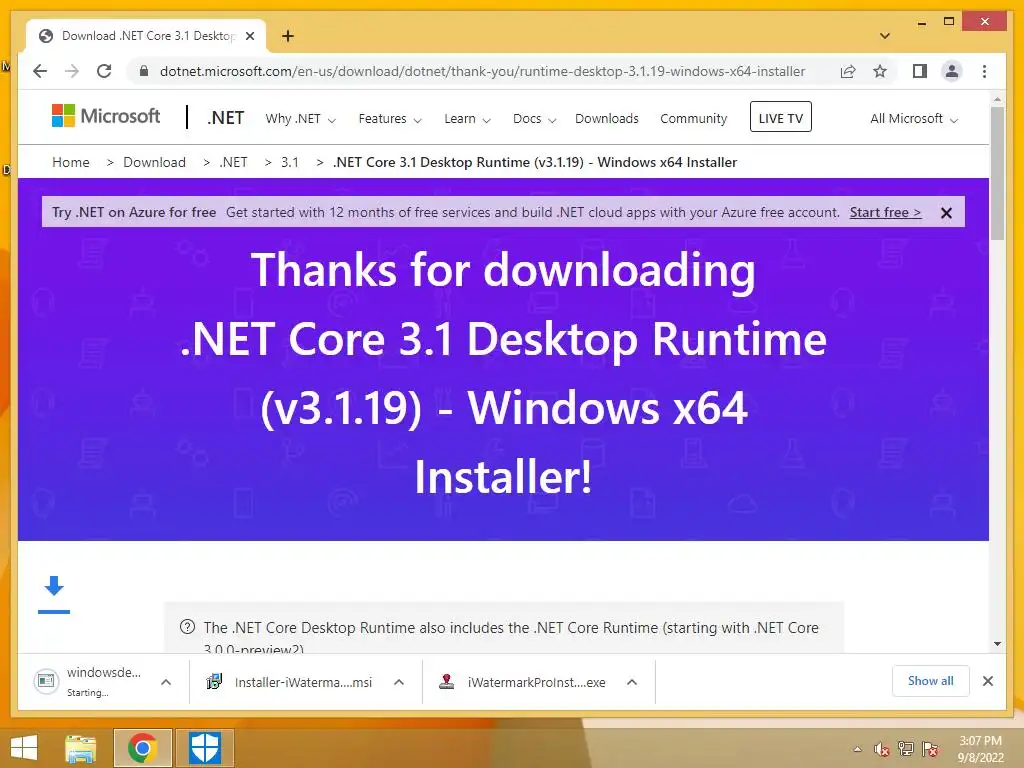
Task: Minimize the Chrome window
Action: [x=921, y=22]
